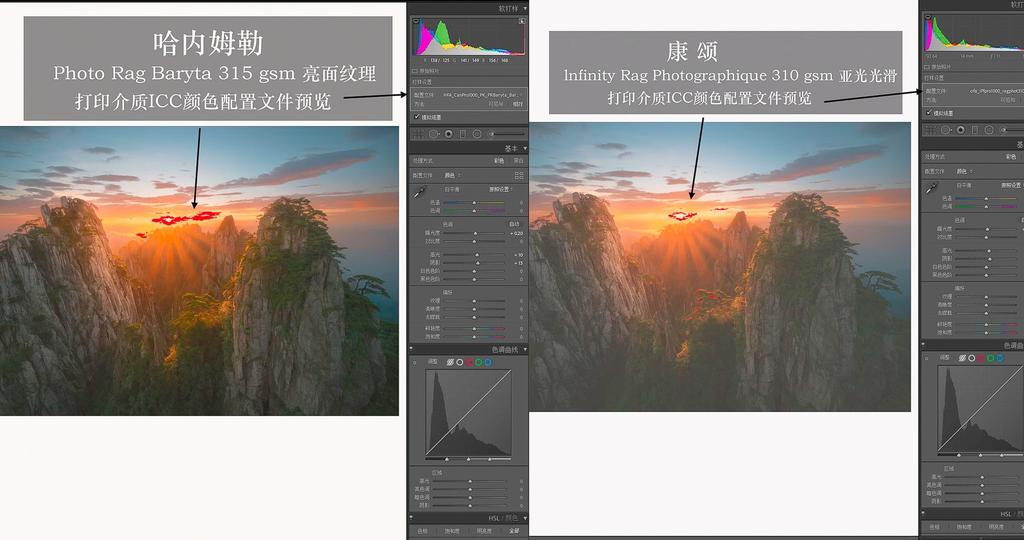Collapse the HSL / 颜色 panel in left panel
The width and height of the screenshot is (1024, 540).
(525, 518)
